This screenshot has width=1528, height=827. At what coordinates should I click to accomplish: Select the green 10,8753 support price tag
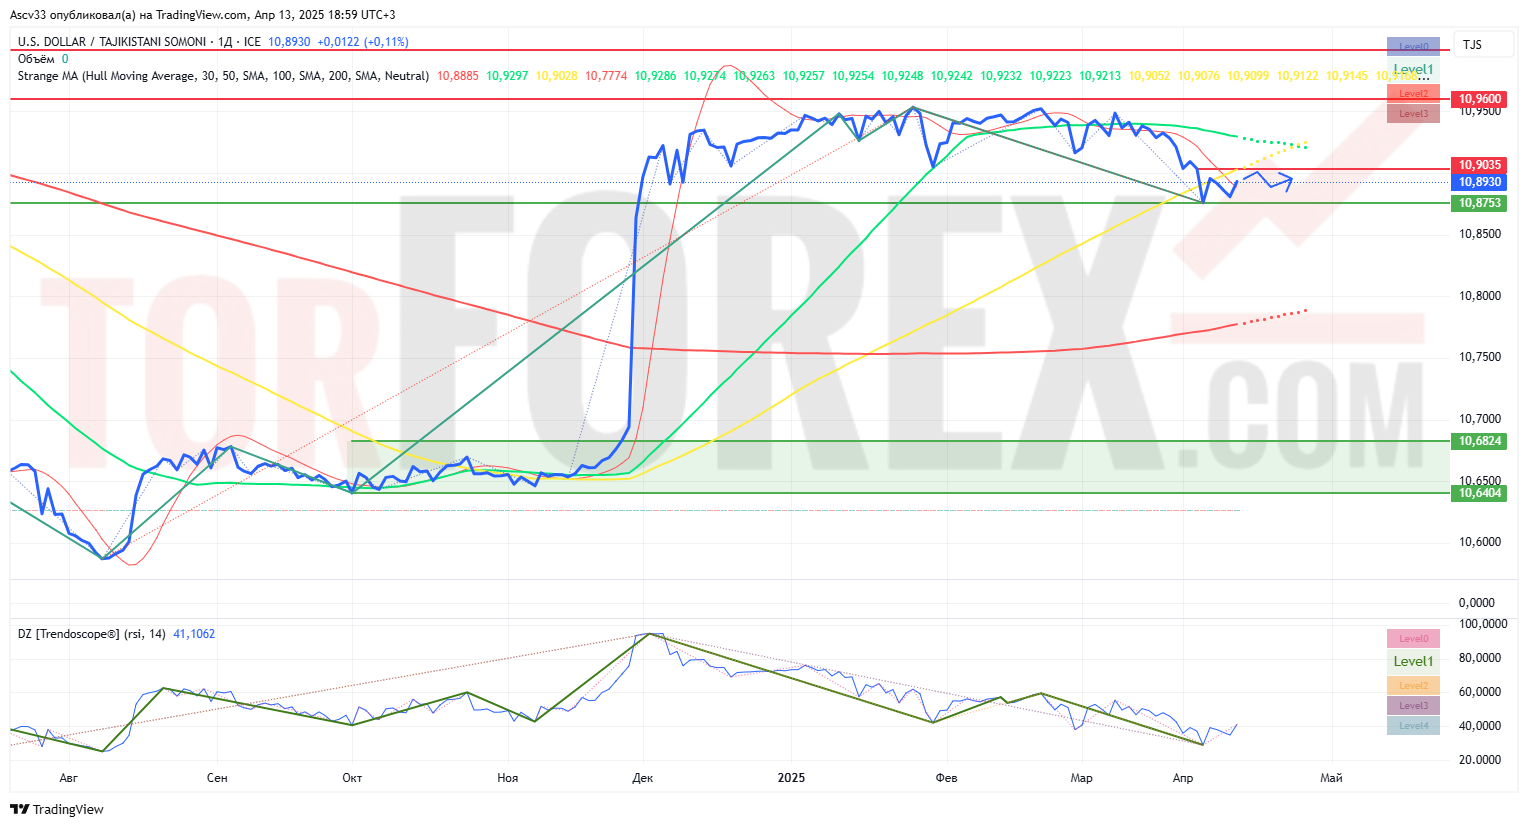(1479, 203)
